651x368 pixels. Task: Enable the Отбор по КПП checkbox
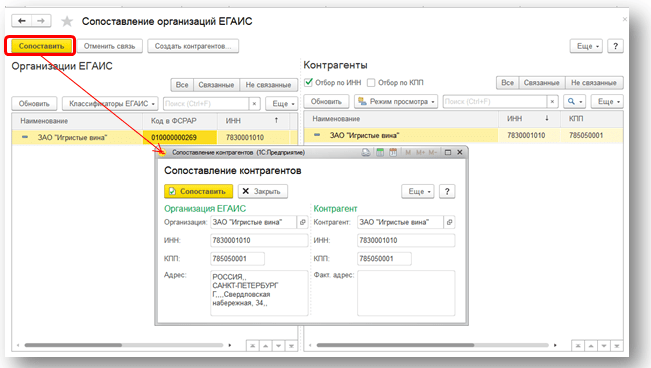pos(371,83)
